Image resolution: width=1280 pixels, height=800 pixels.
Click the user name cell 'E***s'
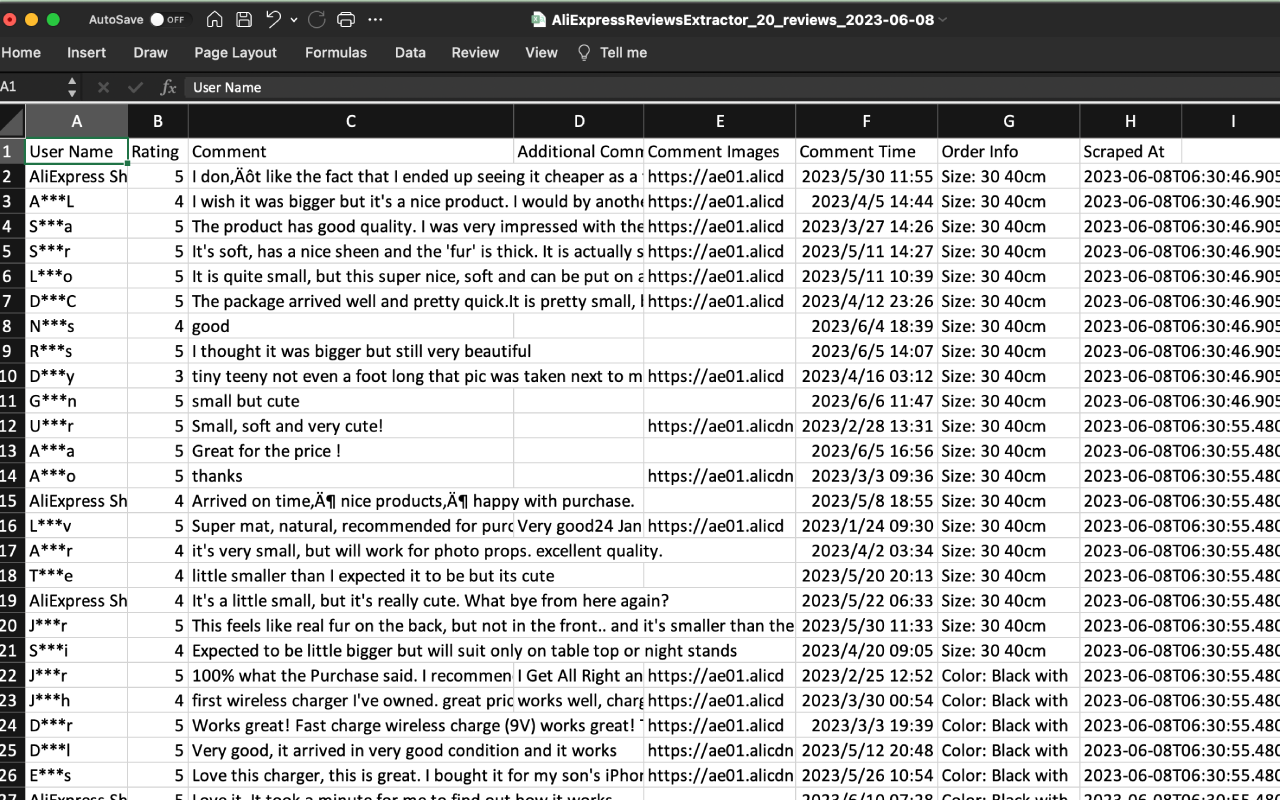pos(76,776)
